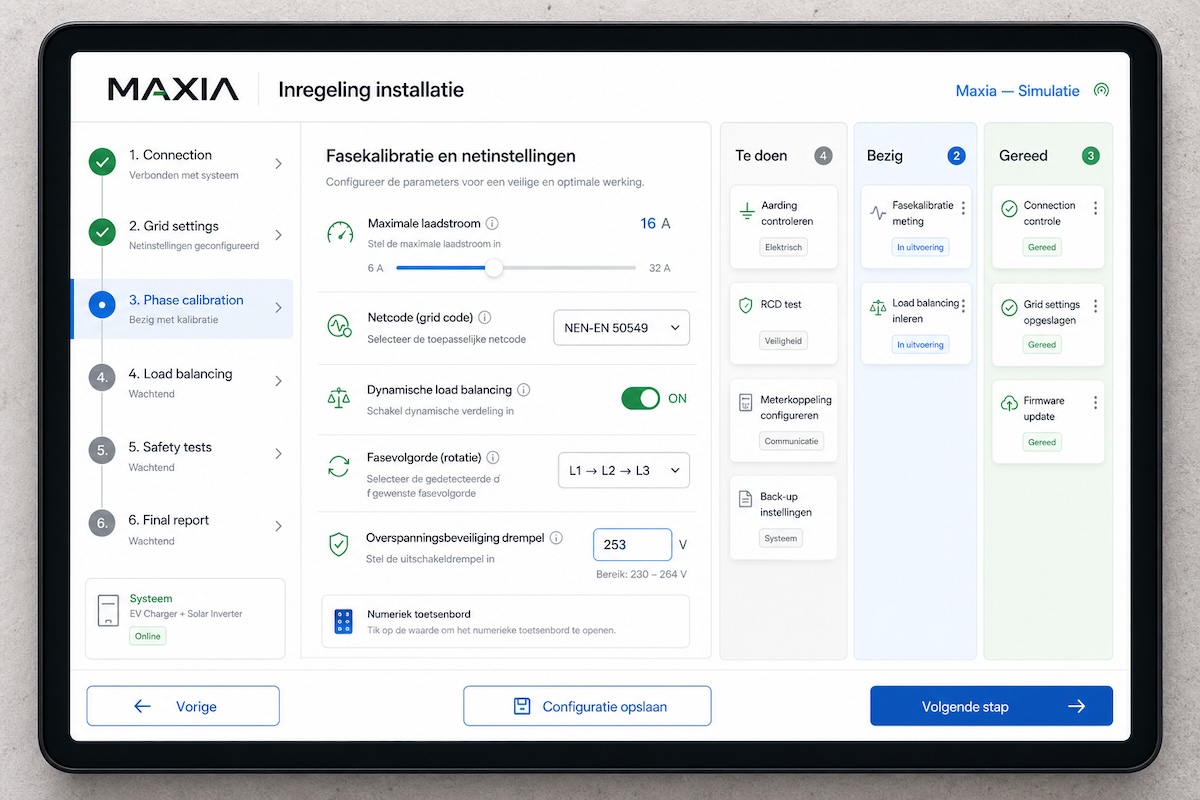Open the L1 → L2 → L3 phase order dropdown
Viewport: 1200px width, 800px height.
[x=623, y=470]
